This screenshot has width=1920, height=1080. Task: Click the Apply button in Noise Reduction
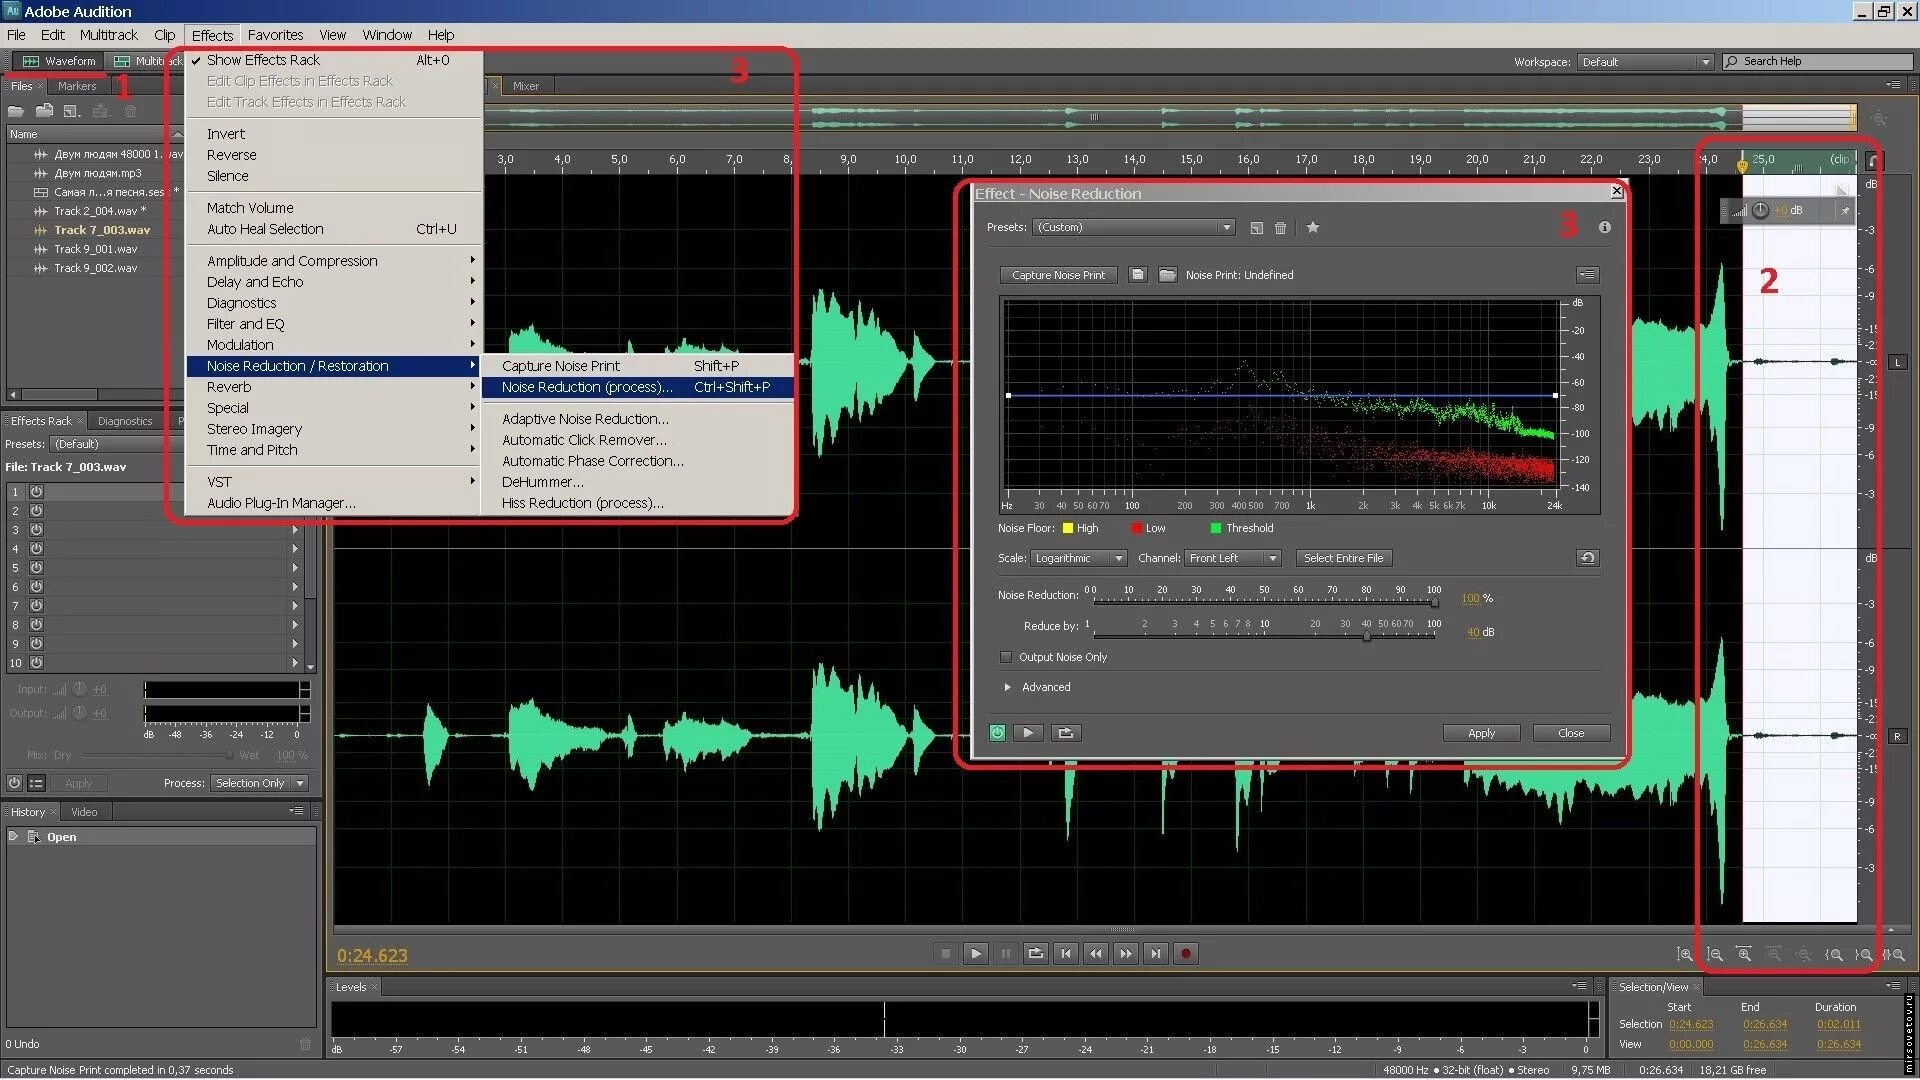coord(1480,732)
